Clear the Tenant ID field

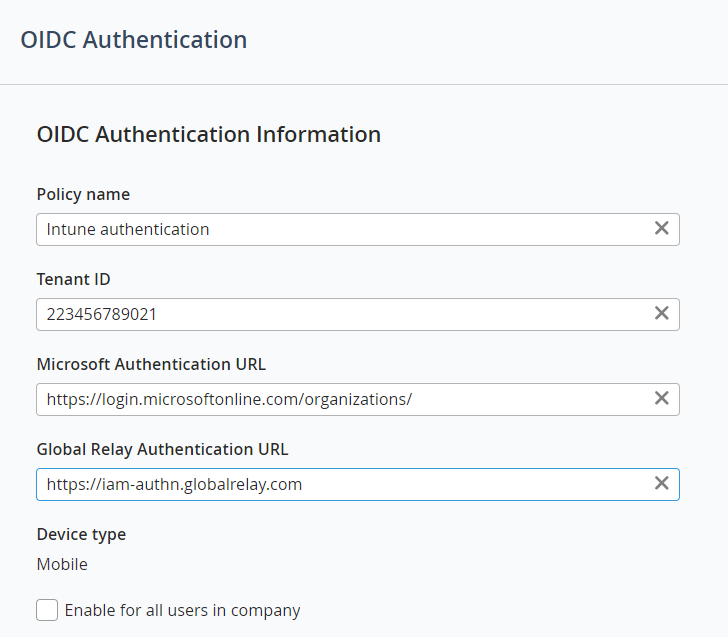tap(661, 313)
